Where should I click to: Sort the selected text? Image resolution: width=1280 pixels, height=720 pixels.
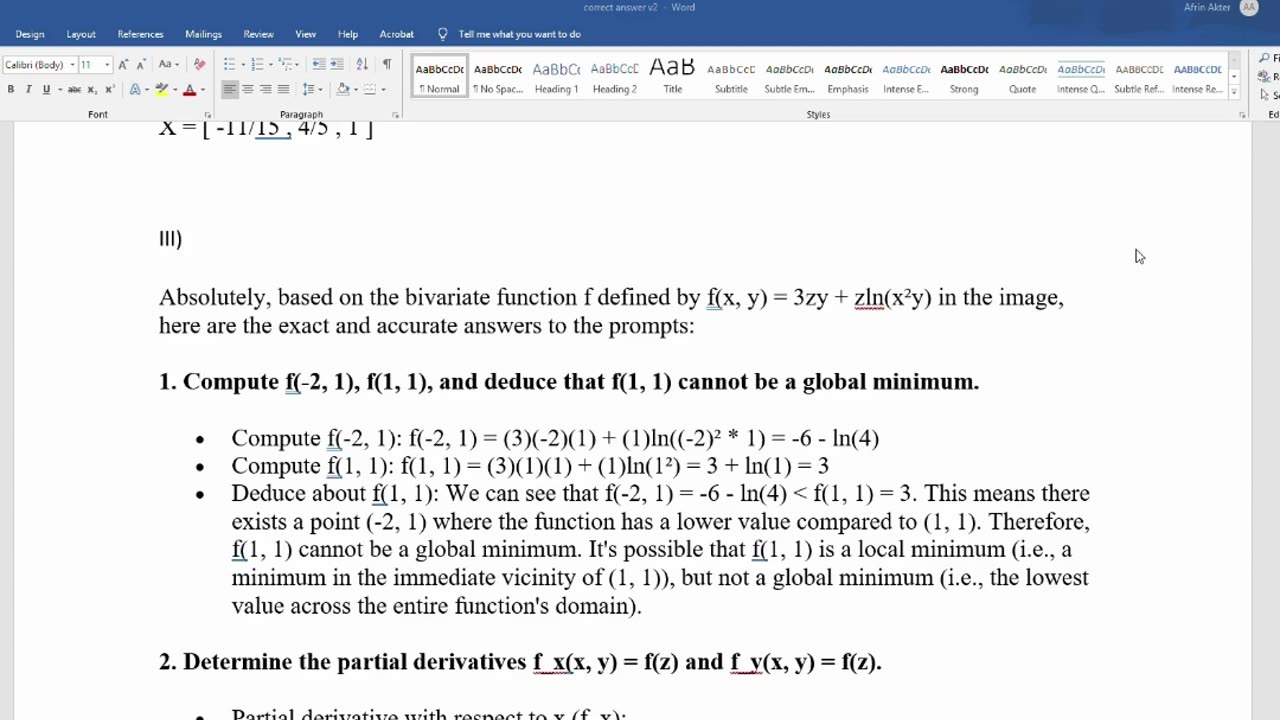[362, 65]
